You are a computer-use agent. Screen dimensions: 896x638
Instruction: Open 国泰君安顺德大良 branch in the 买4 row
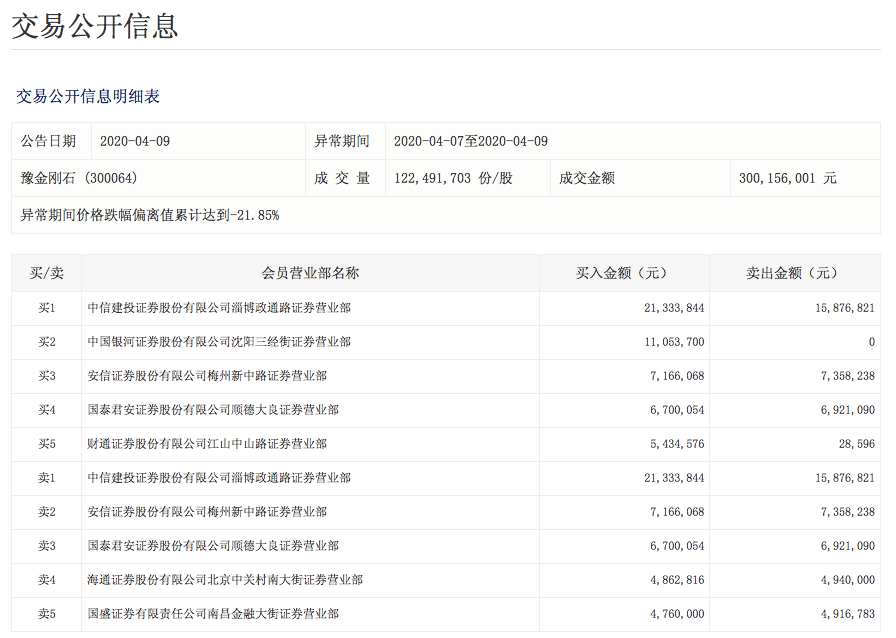(213, 410)
